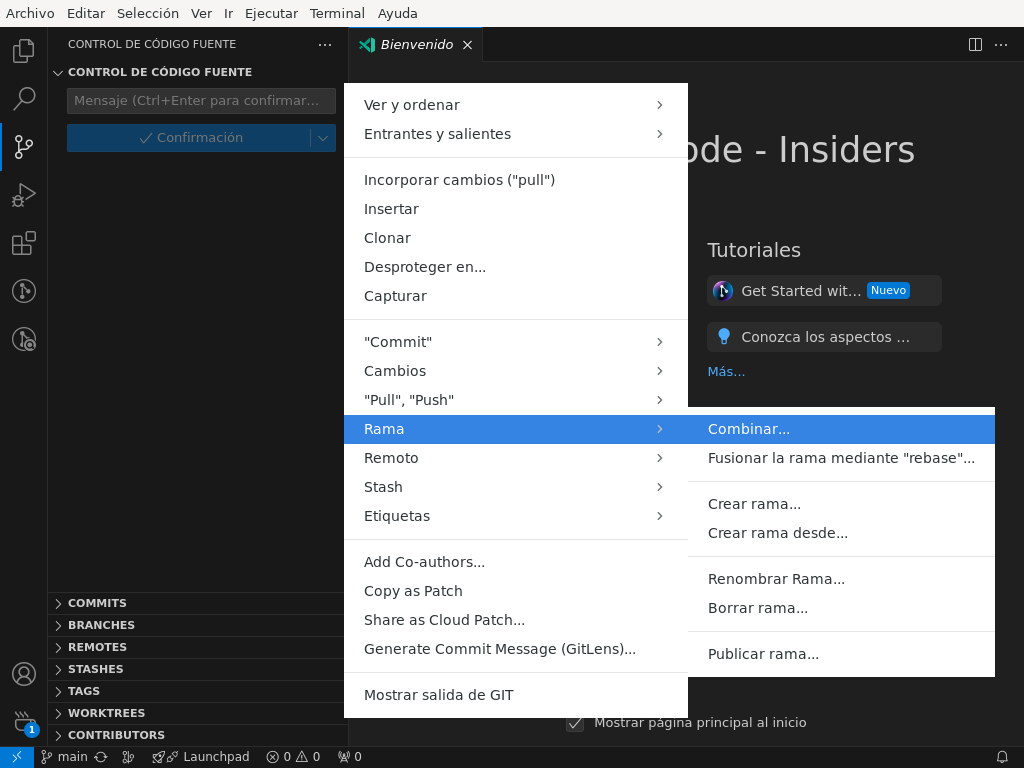Expand the CONTRIBUTORS section
Viewport: 1024px width, 768px height.
click(195, 735)
